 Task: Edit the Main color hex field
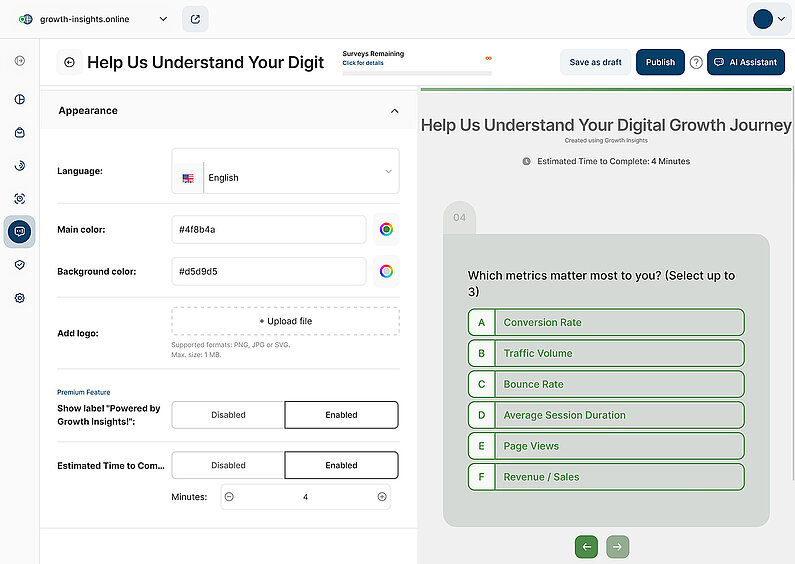269,229
